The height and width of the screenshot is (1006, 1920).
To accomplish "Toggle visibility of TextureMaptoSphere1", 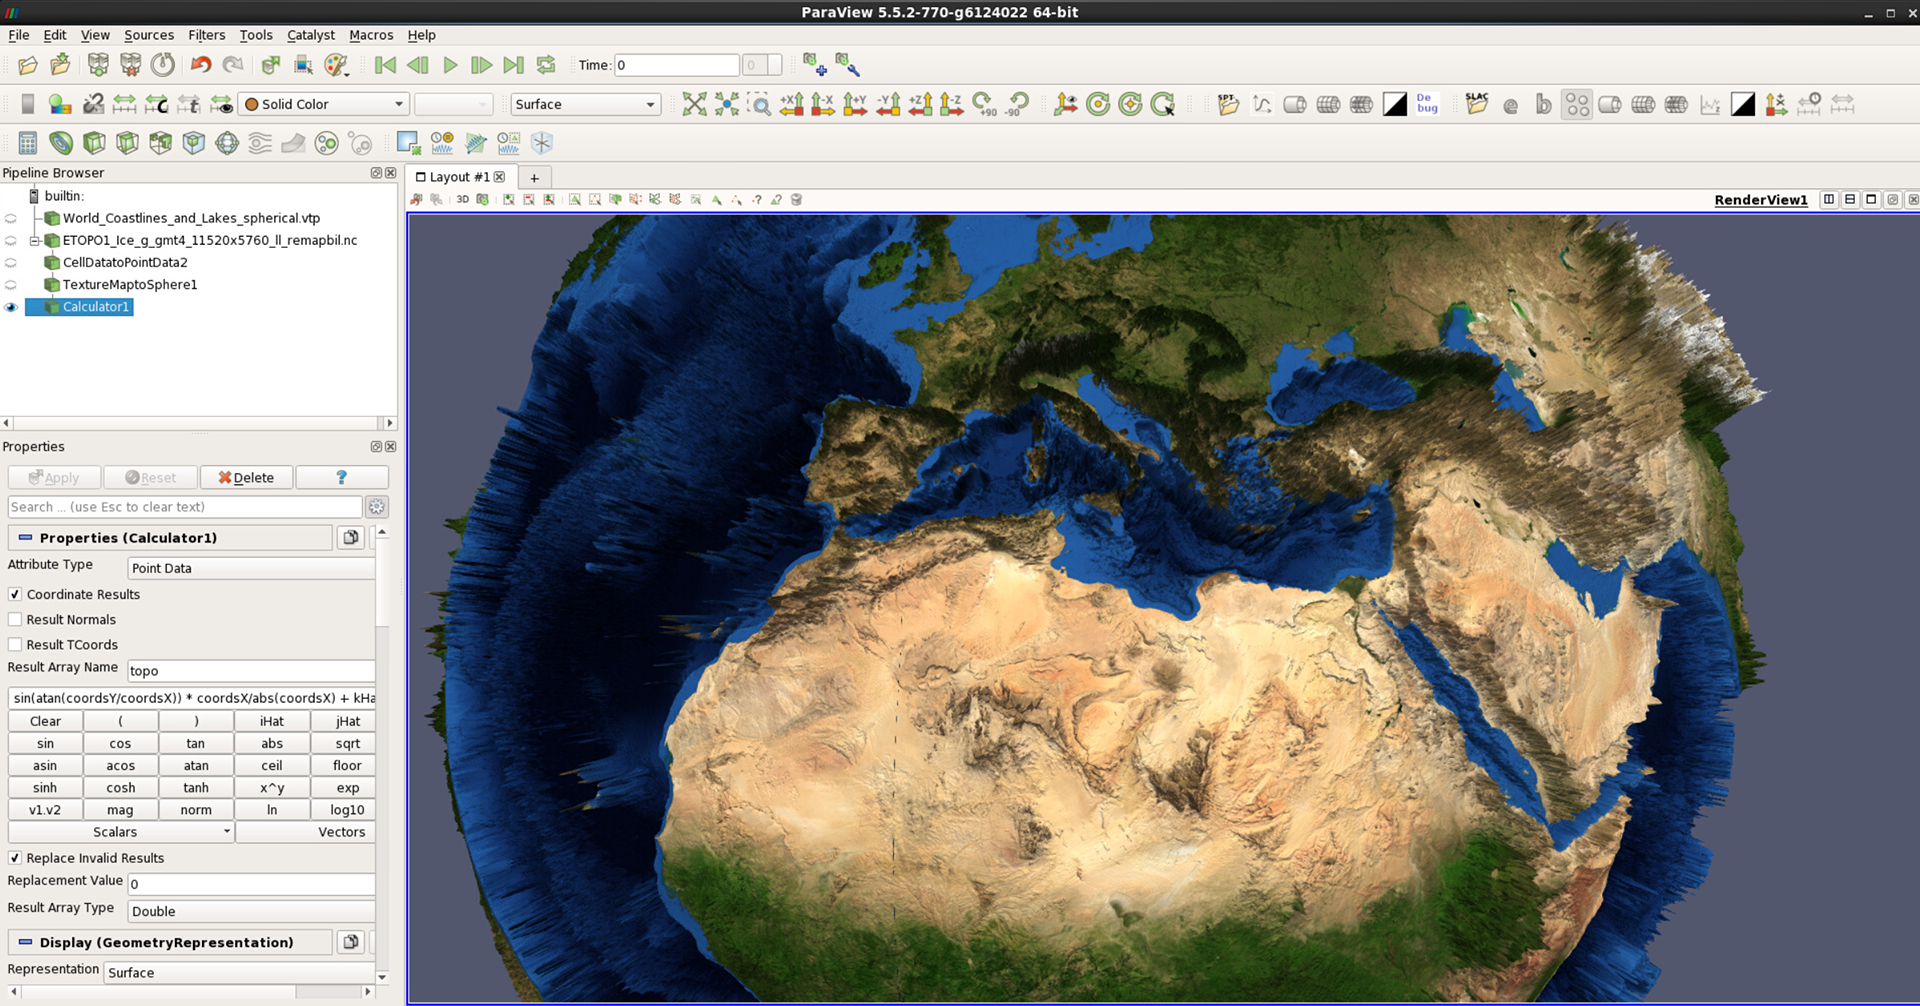I will click(11, 284).
